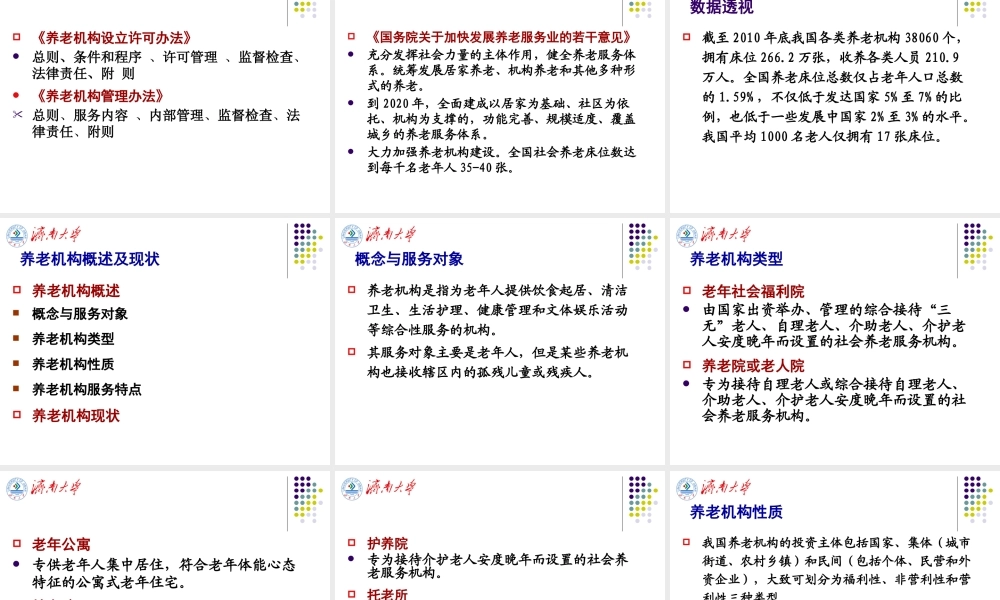Click the slide title 养老机构概述及现状
Viewport: 1000px width, 600px height.
pyautogui.click(x=89, y=259)
